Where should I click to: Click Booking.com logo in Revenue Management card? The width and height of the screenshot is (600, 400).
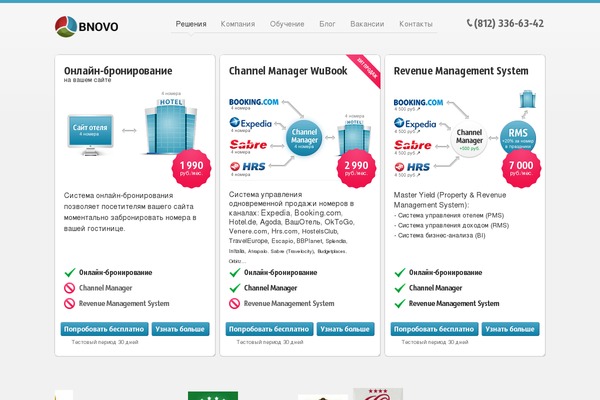click(x=418, y=103)
